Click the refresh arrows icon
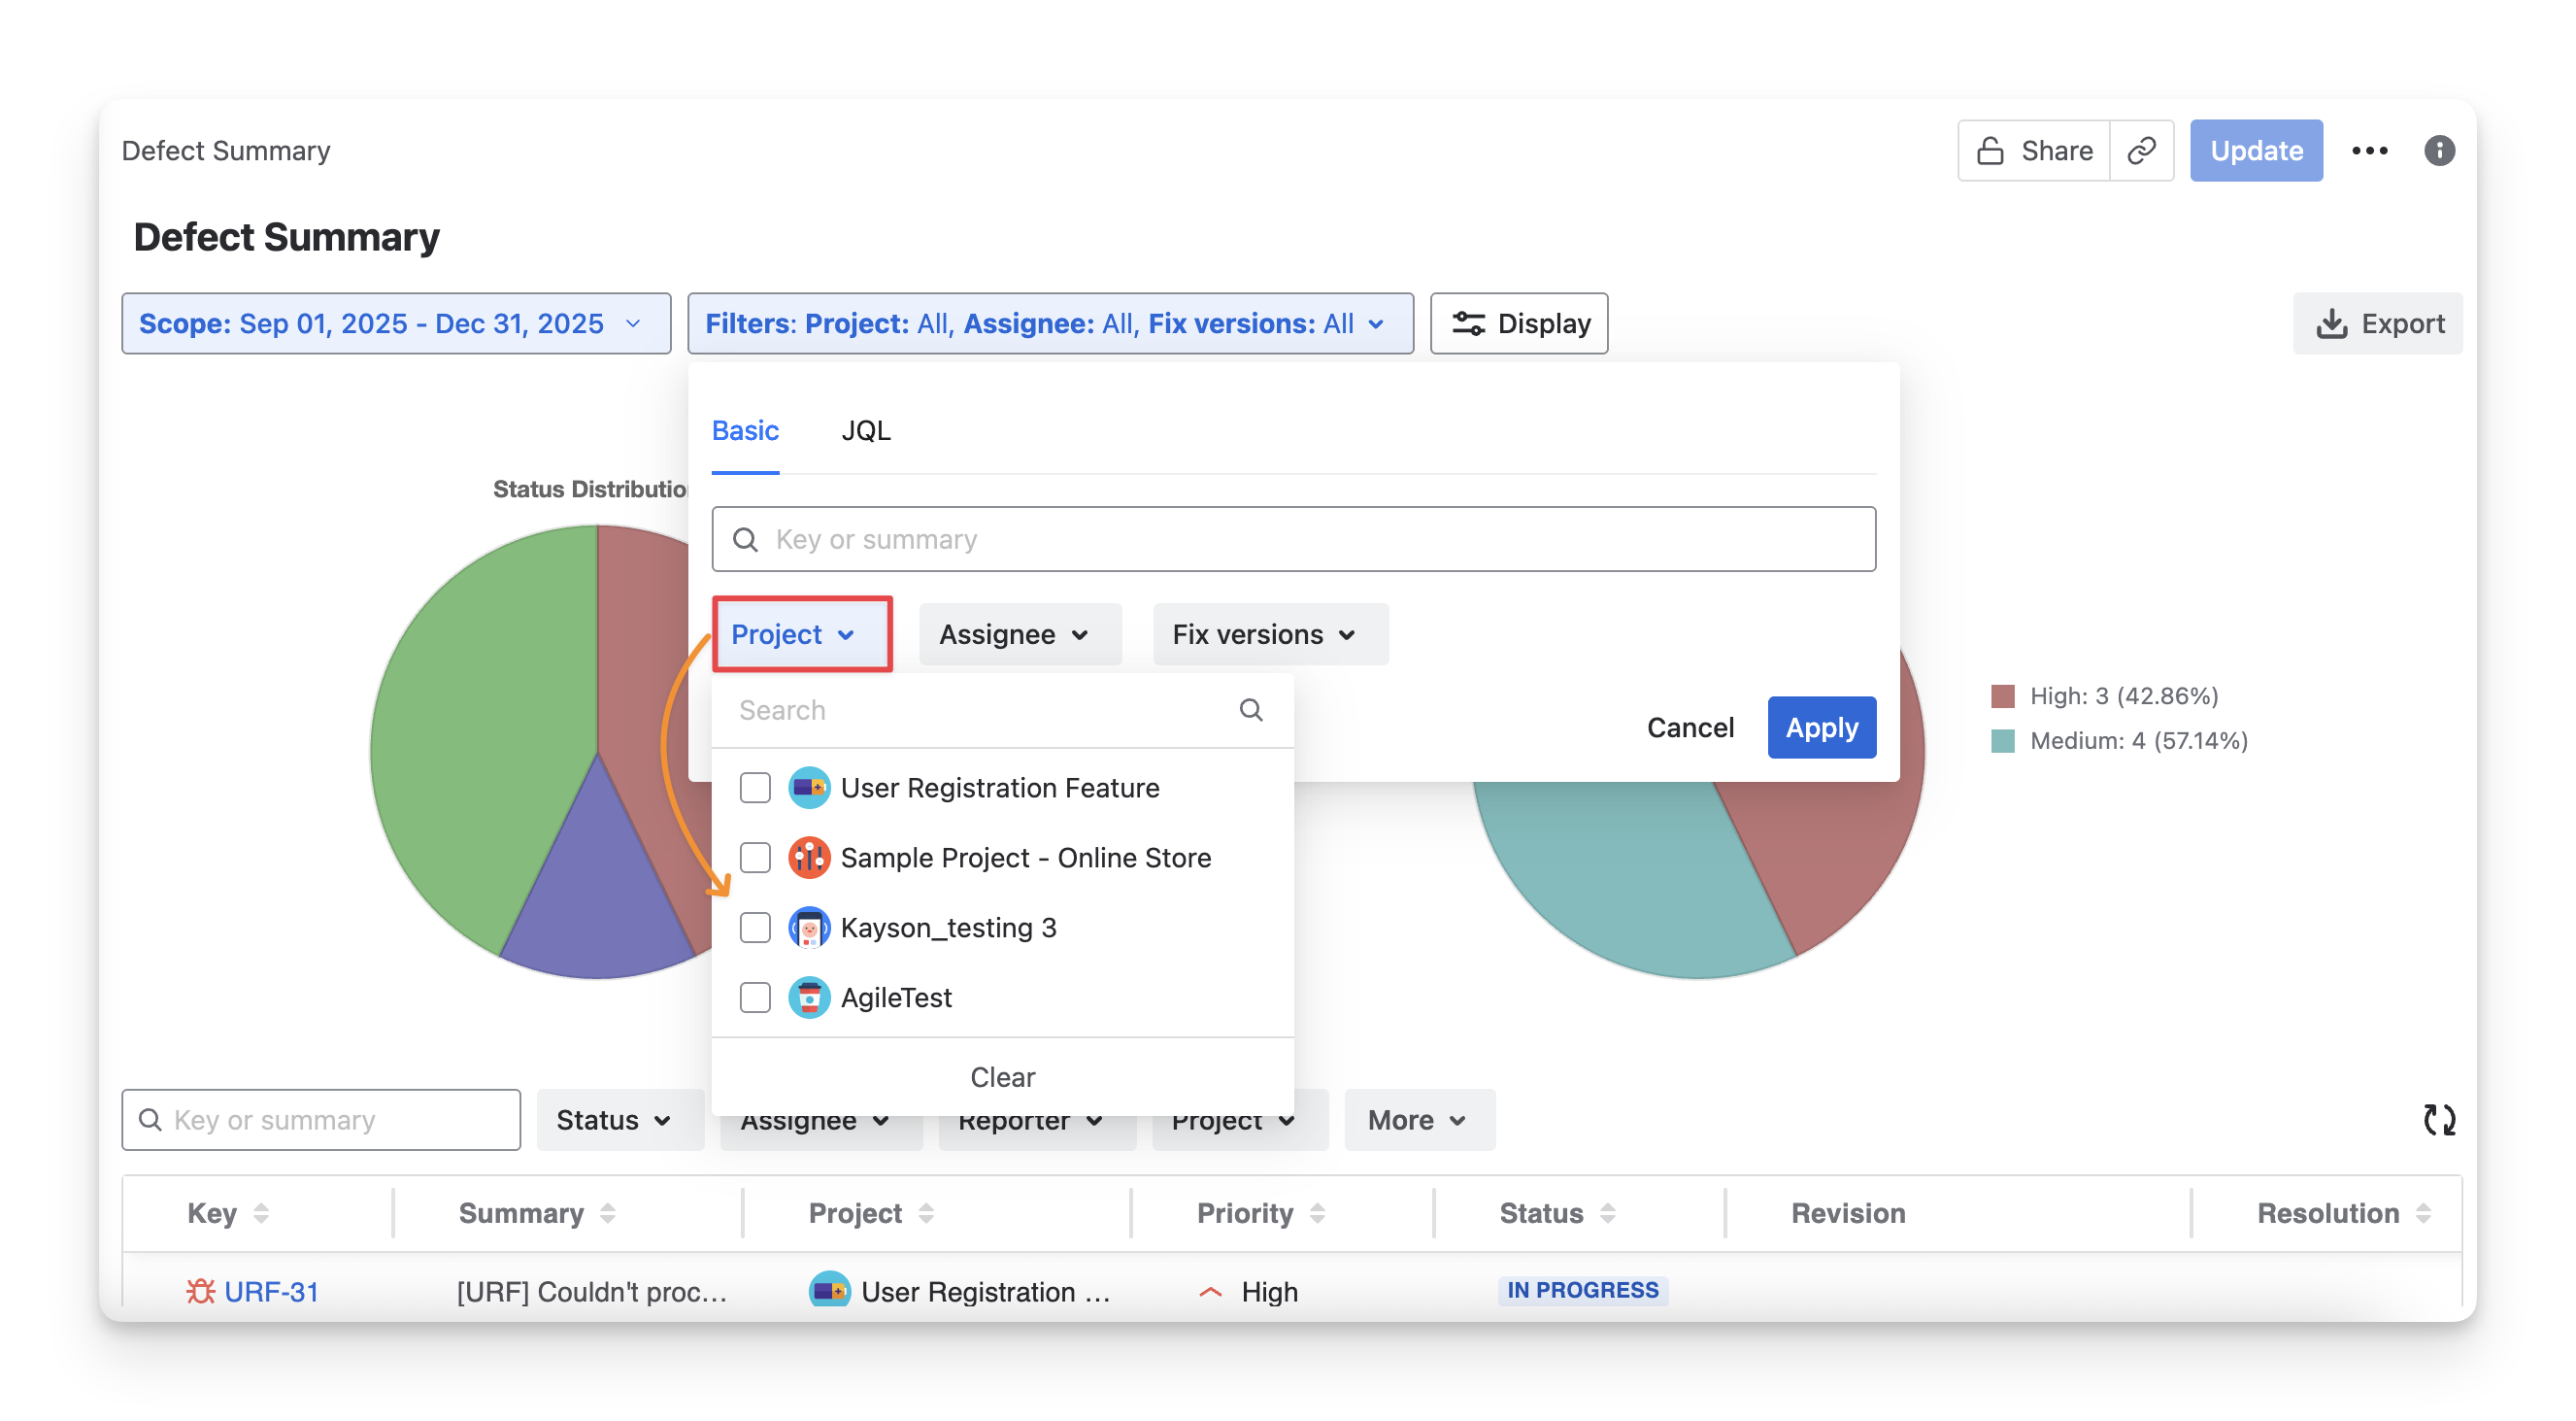The image size is (2576, 1421). click(2438, 1119)
